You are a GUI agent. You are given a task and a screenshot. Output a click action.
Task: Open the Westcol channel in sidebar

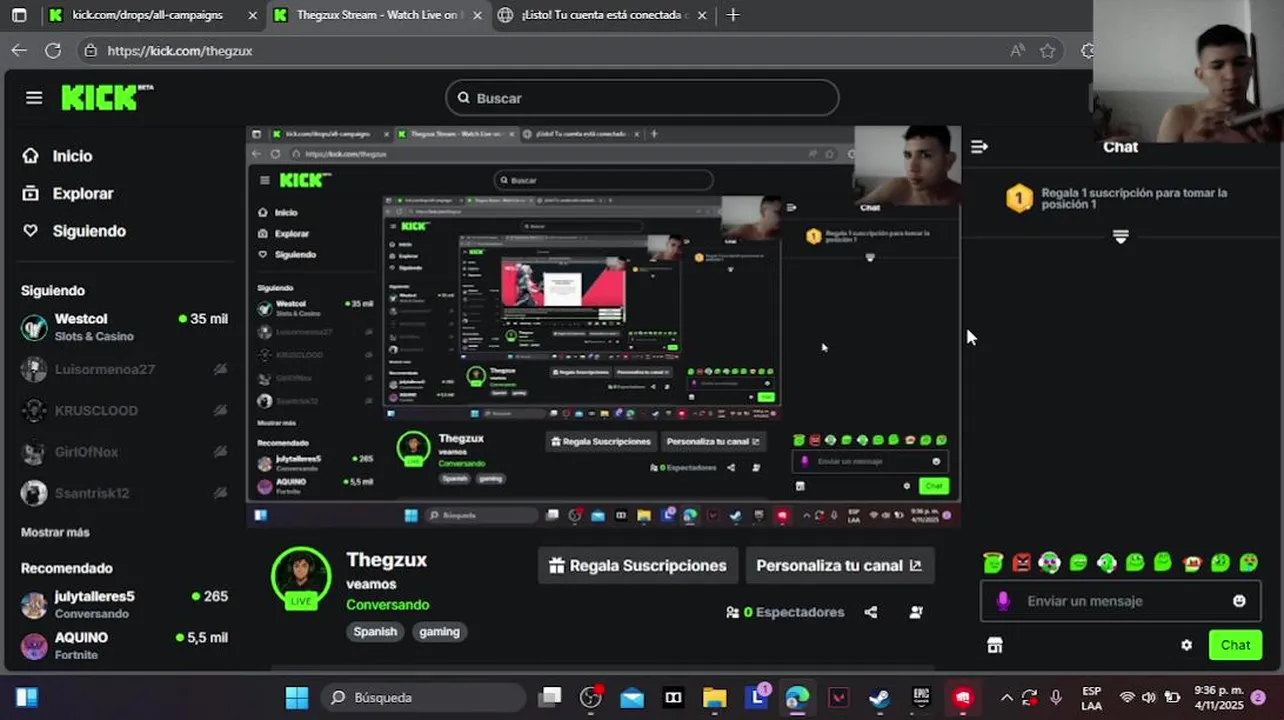pyautogui.click(x=124, y=327)
